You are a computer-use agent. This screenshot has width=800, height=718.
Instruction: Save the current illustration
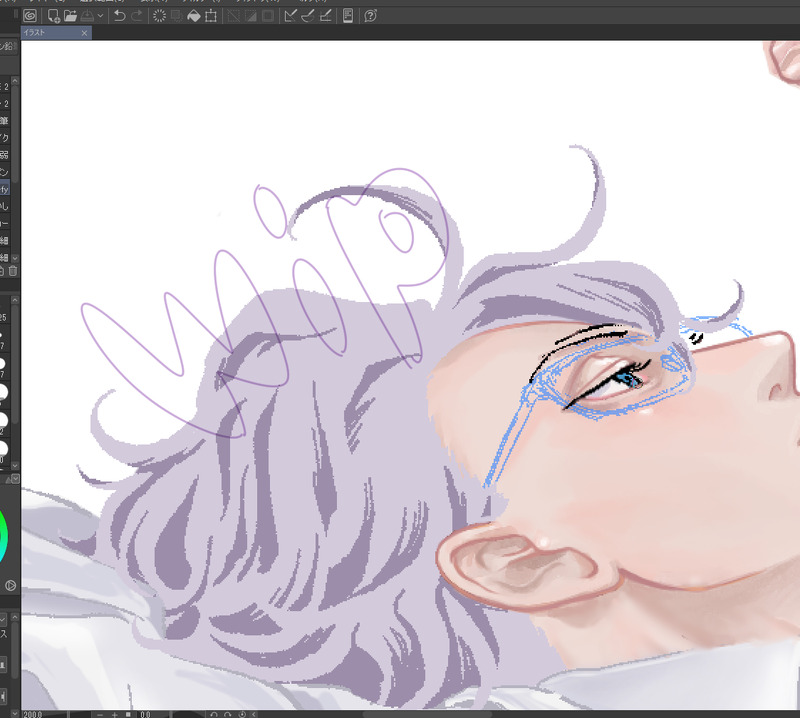pos(87,16)
